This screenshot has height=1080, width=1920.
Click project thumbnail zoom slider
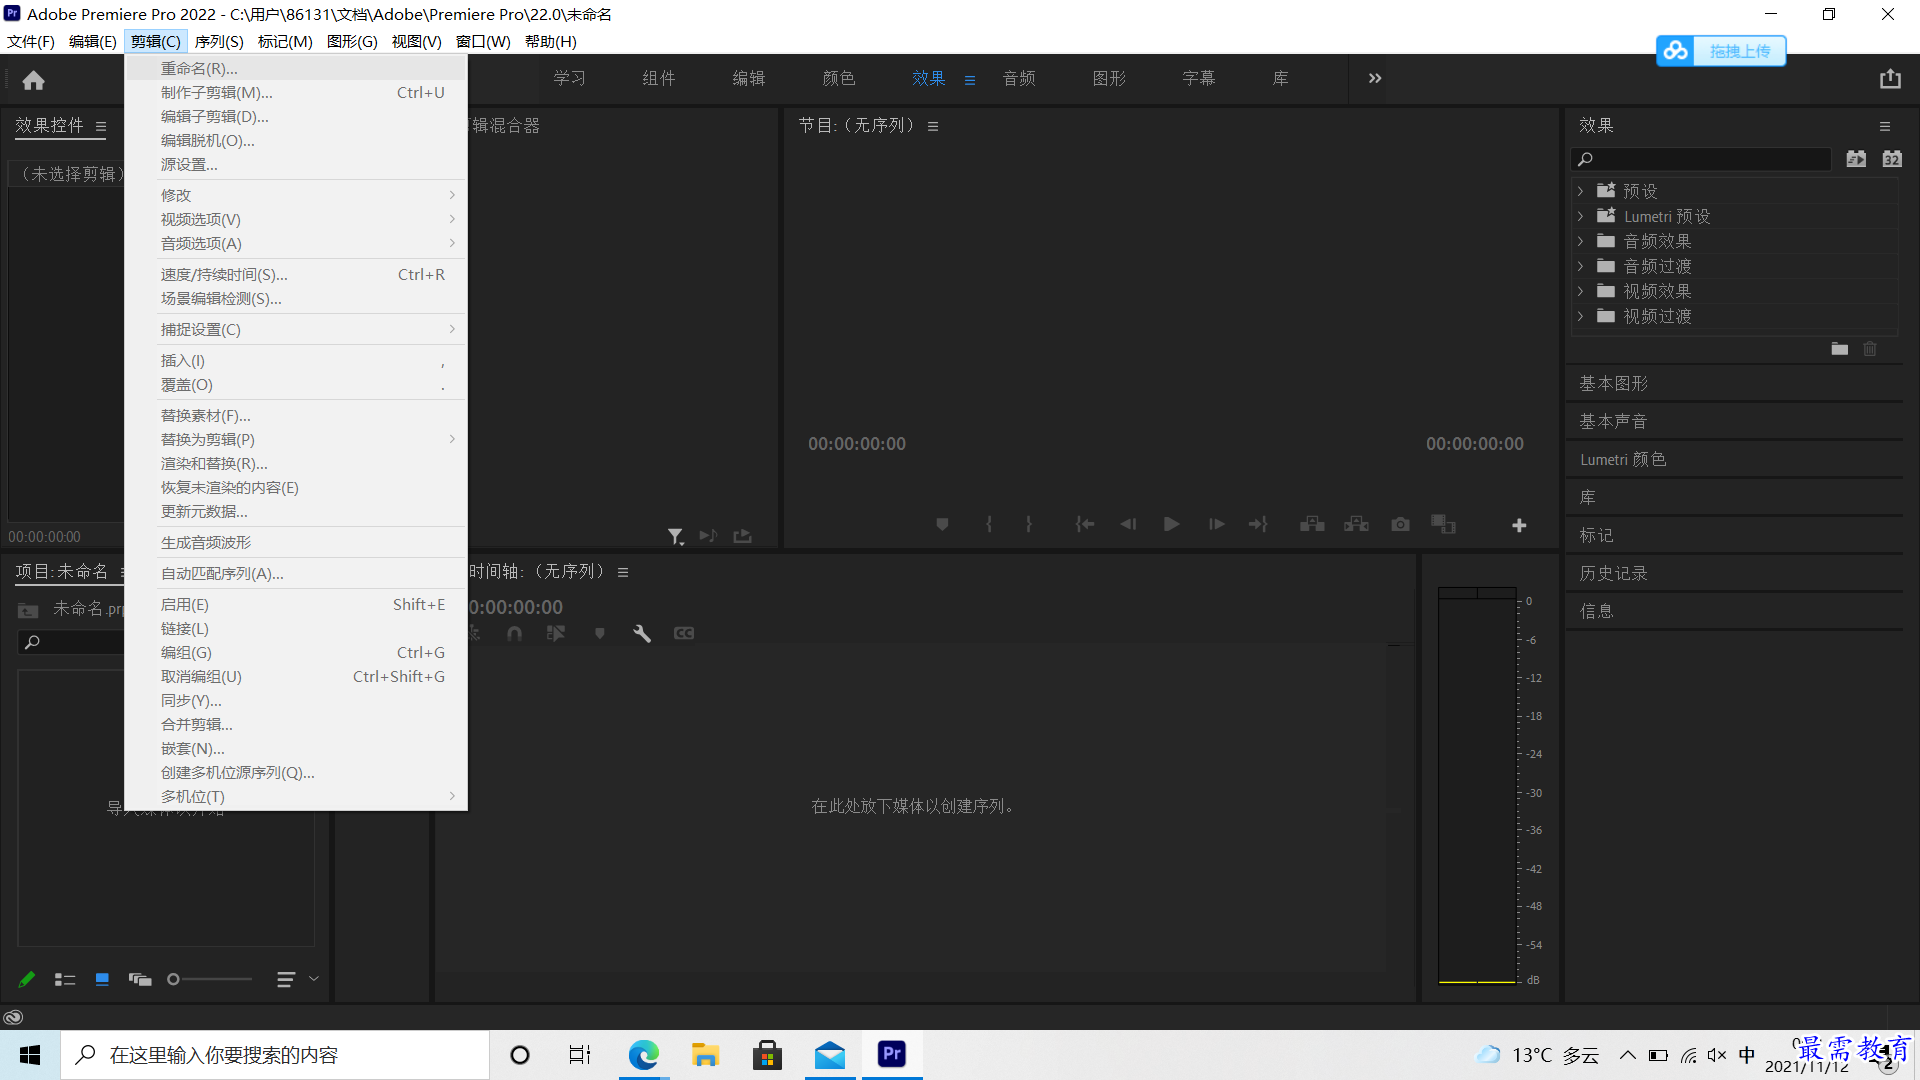(x=210, y=979)
